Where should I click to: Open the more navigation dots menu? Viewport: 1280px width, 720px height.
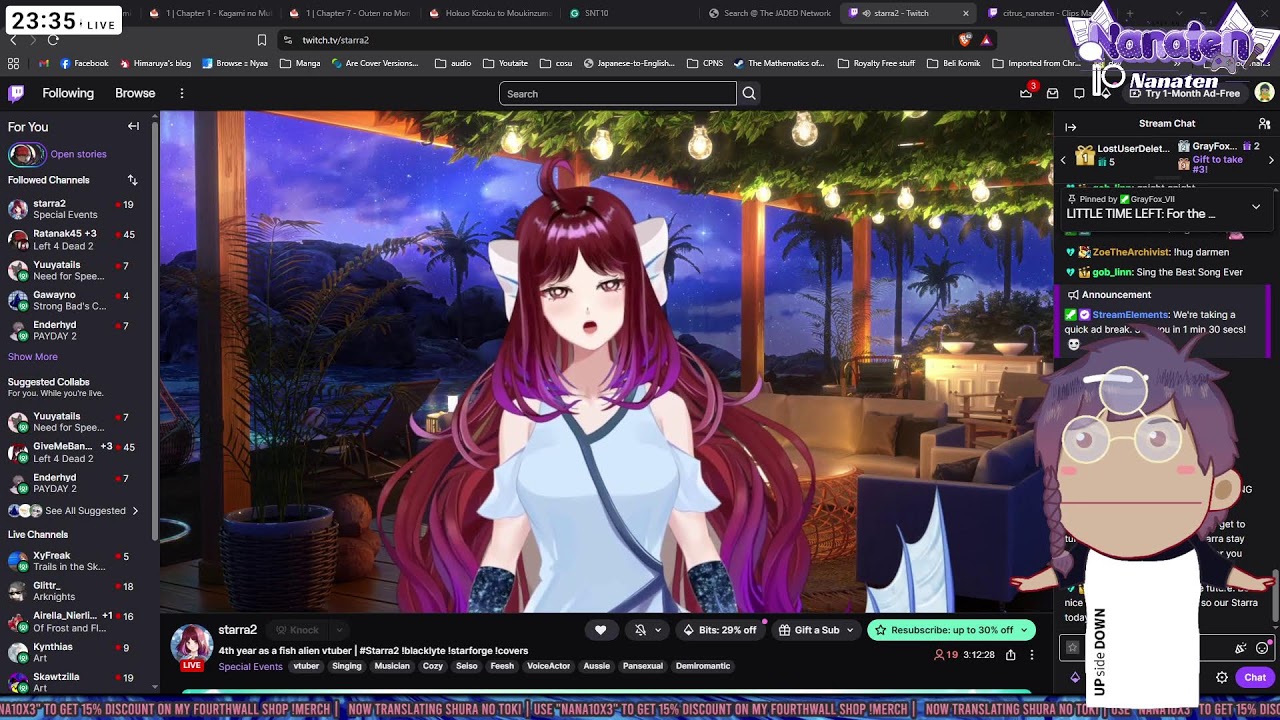[x=181, y=93]
